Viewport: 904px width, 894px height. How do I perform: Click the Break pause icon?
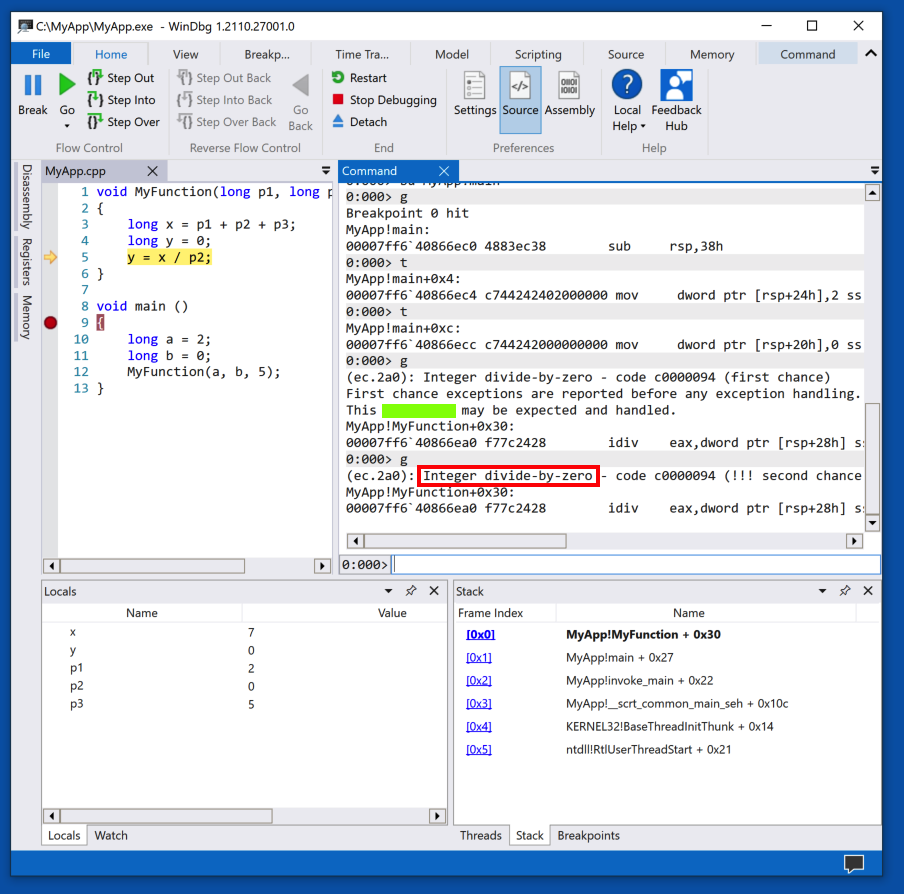pyautogui.click(x=32, y=86)
